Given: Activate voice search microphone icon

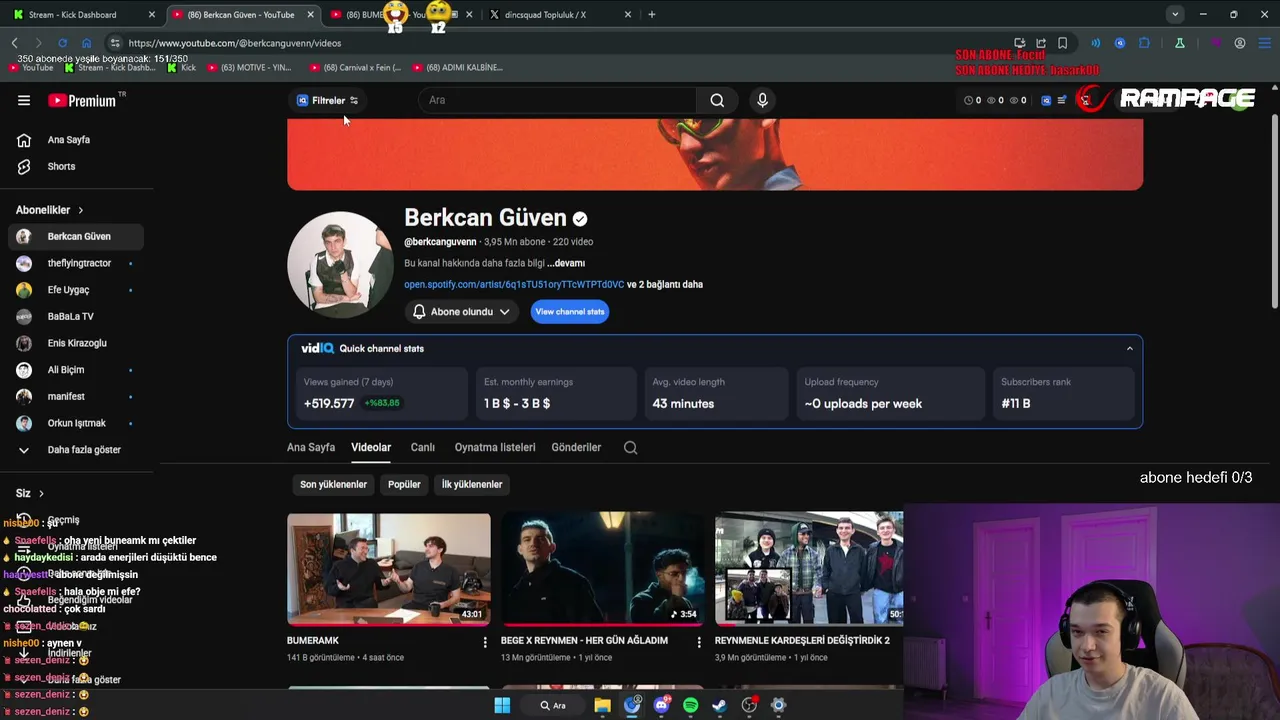Looking at the screenshot, I should [762, 100].
